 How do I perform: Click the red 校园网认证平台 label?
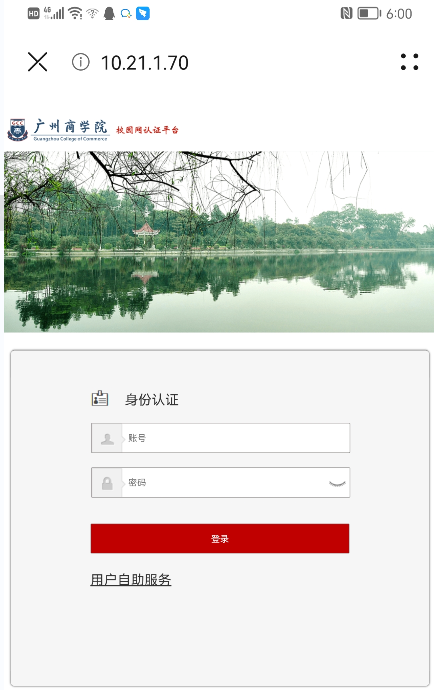147,130
